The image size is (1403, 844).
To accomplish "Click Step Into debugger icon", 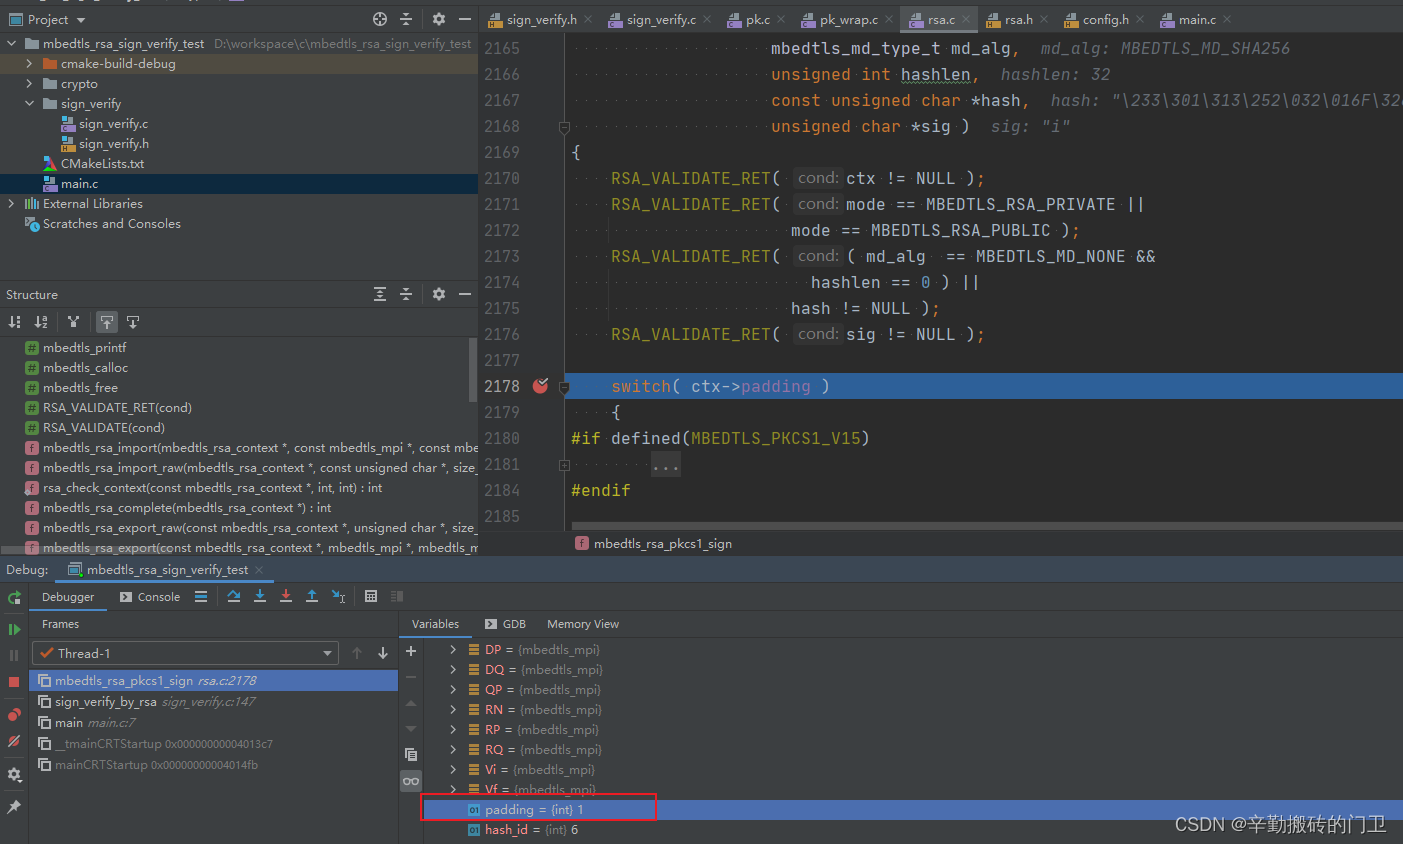I will point(260,596).
